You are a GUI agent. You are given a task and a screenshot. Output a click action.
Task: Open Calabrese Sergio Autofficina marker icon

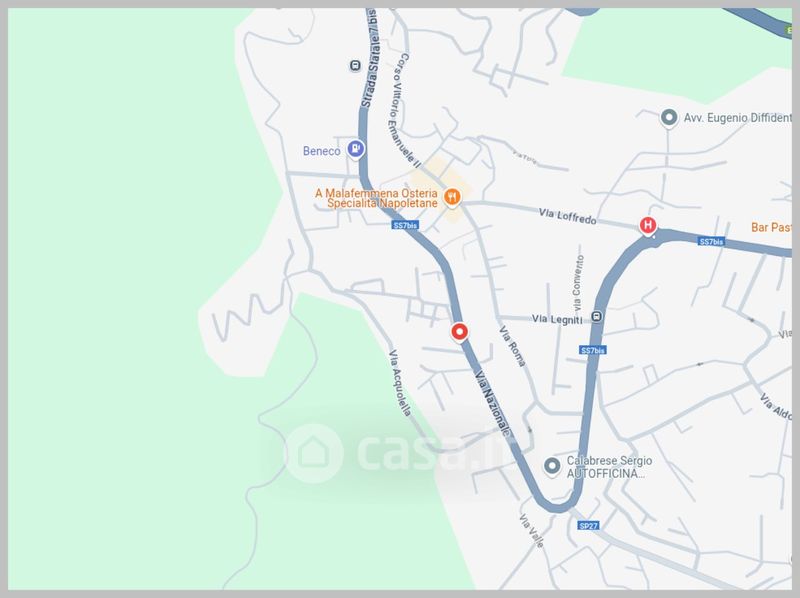pyautogui.click(x=552, y=466)
